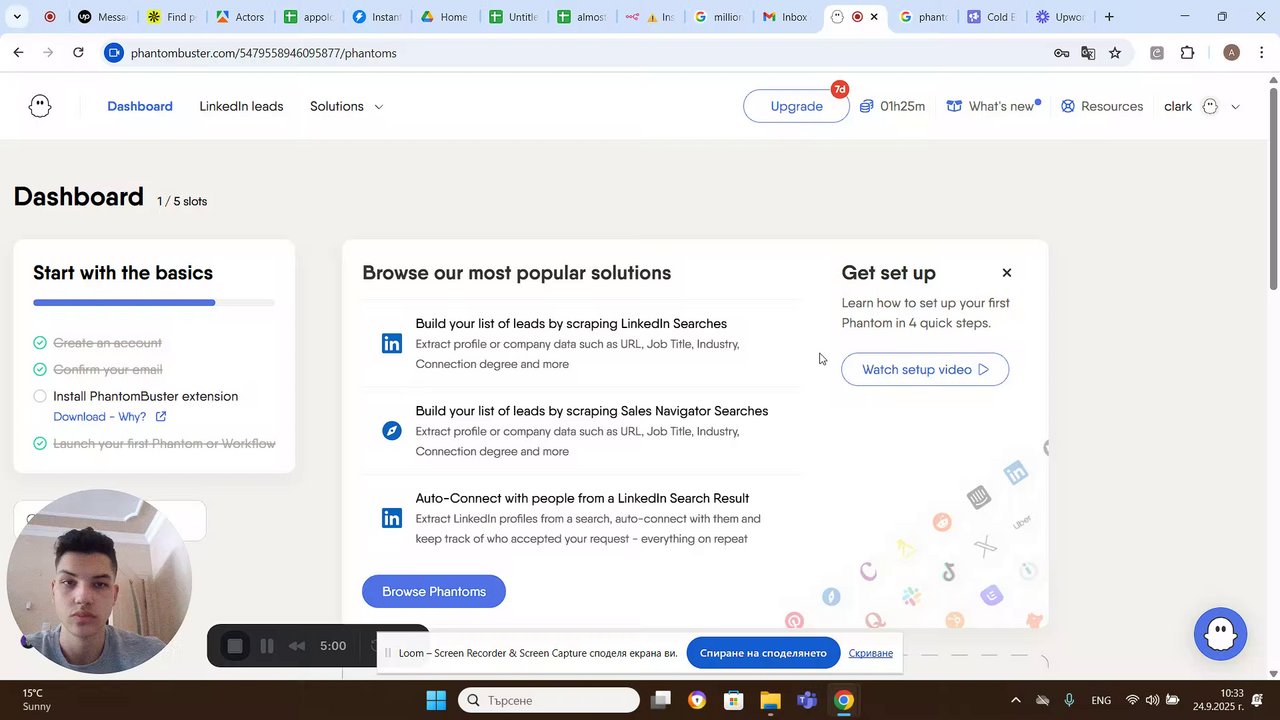Click the Upgrade button
Screen dimensions: 1280x720
797,106
